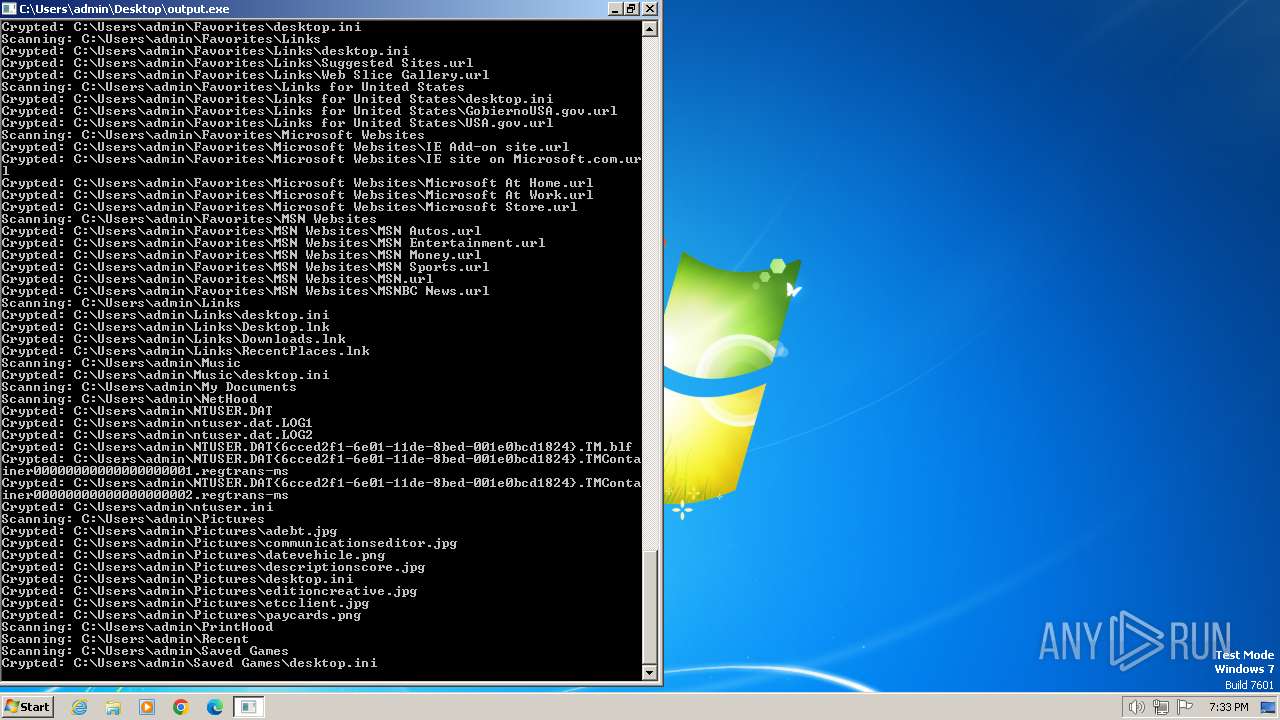Click the line ending with Microsoft Store.url
The image size is (1280, 720).
pyautogui.click(x=289, y=207)
